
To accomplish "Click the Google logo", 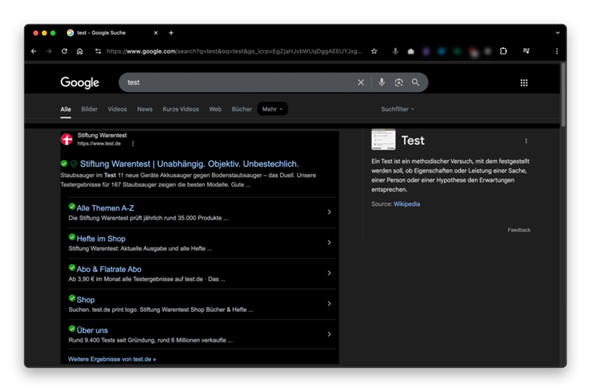I will (x=80, y=82).
